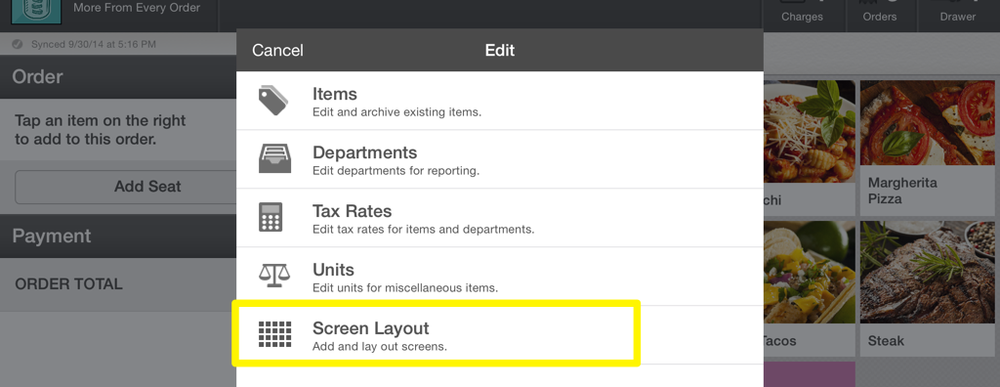Click the ORDER TOTAL row
This screenshot has height=387, width=1000.
[118, 284]
